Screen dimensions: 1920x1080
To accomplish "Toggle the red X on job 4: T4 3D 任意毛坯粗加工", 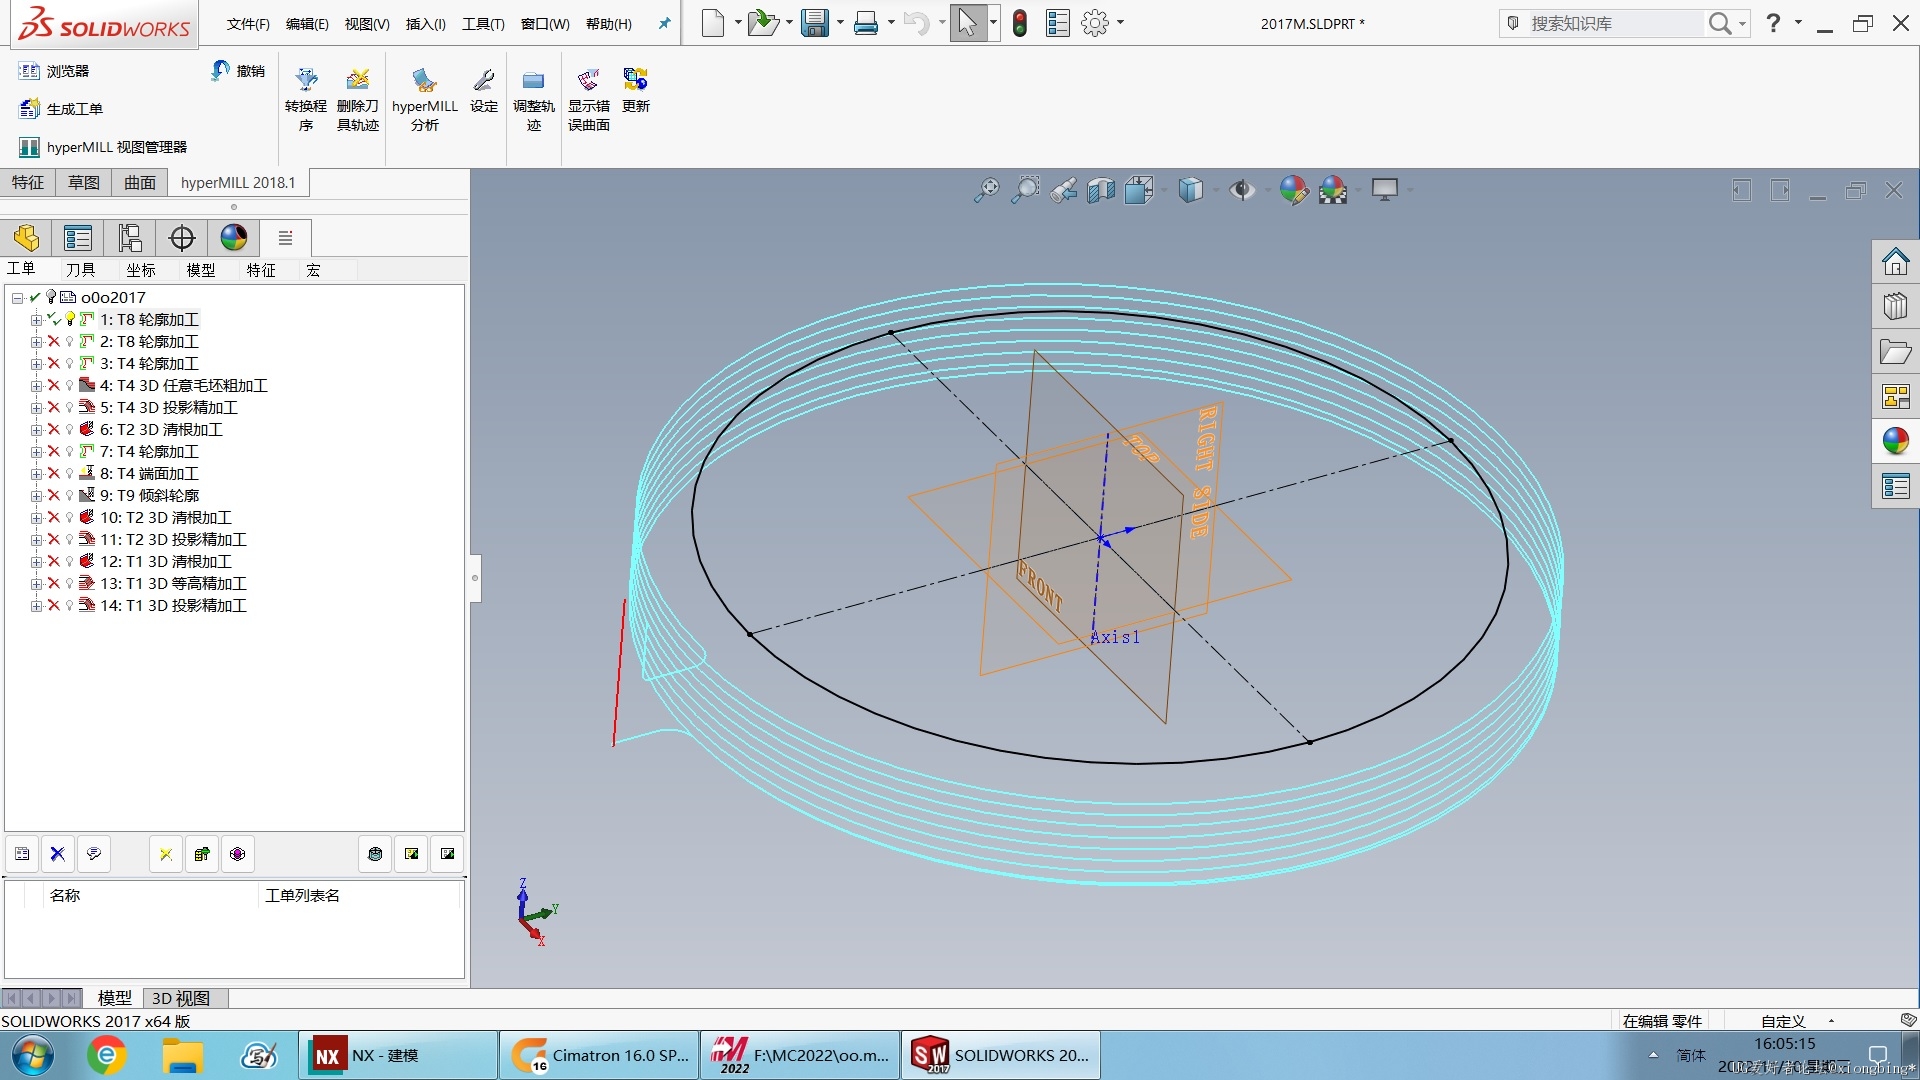I will coord(54,386).
